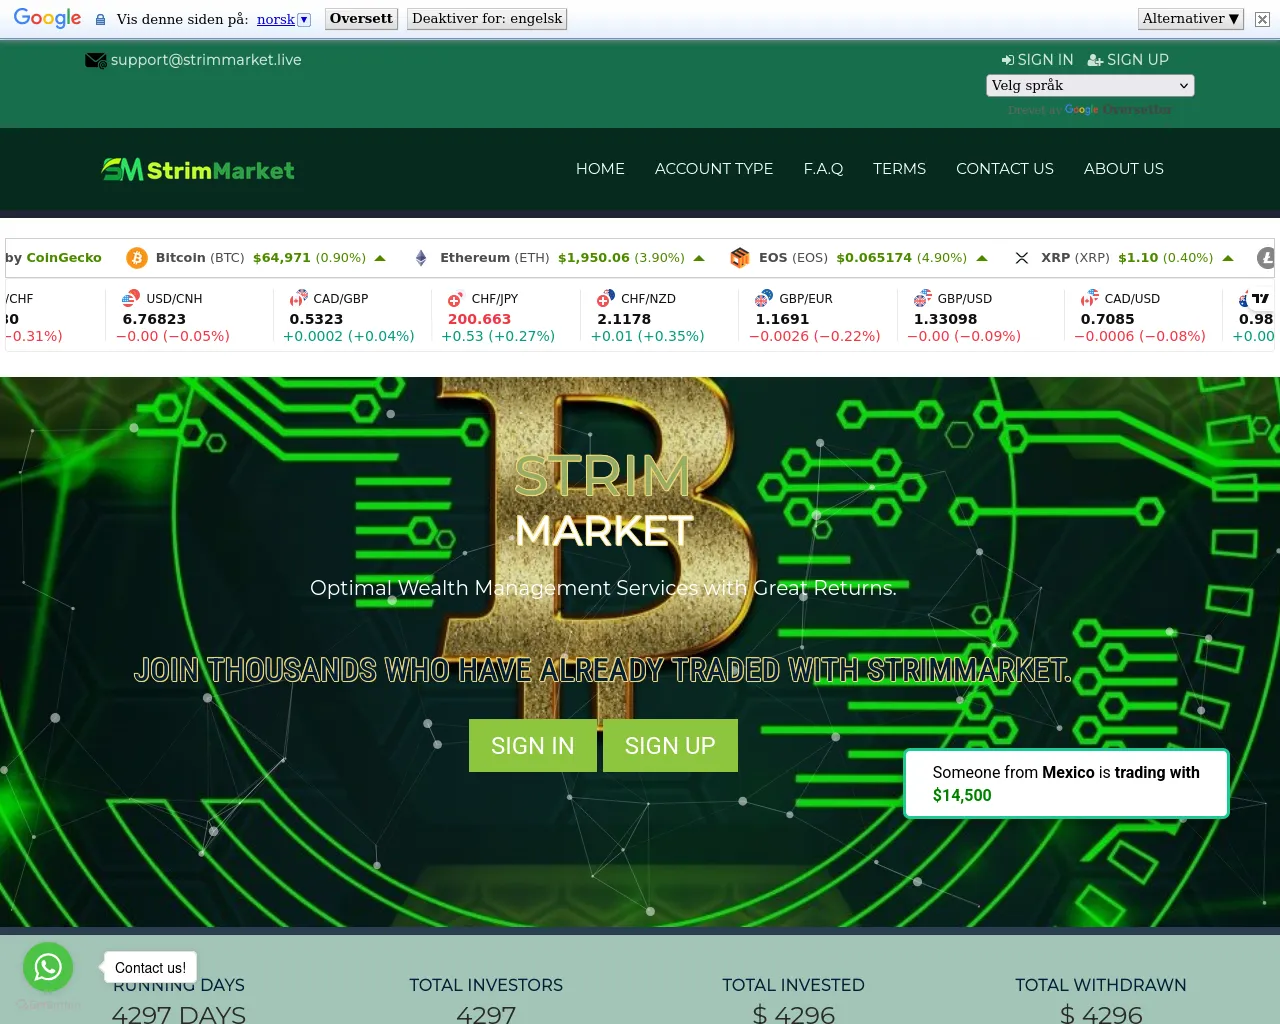Click the Mexico trading notification popup

[1066, 784]
